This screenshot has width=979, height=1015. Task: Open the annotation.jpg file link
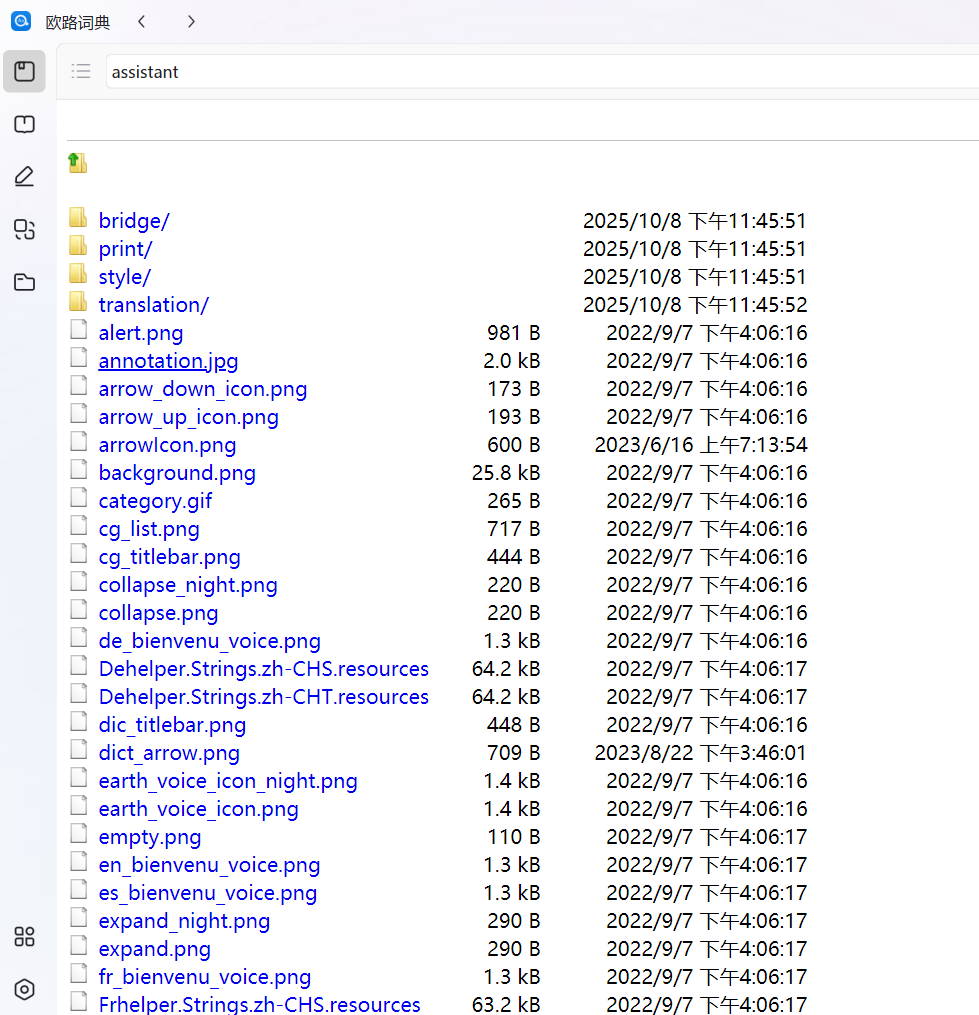point(168,361)
